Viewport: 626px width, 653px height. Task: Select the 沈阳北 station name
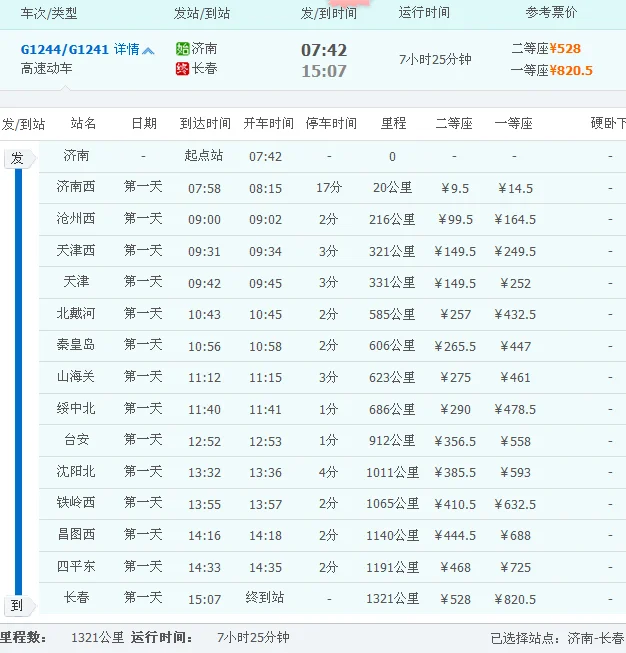[x=76, y=471]
